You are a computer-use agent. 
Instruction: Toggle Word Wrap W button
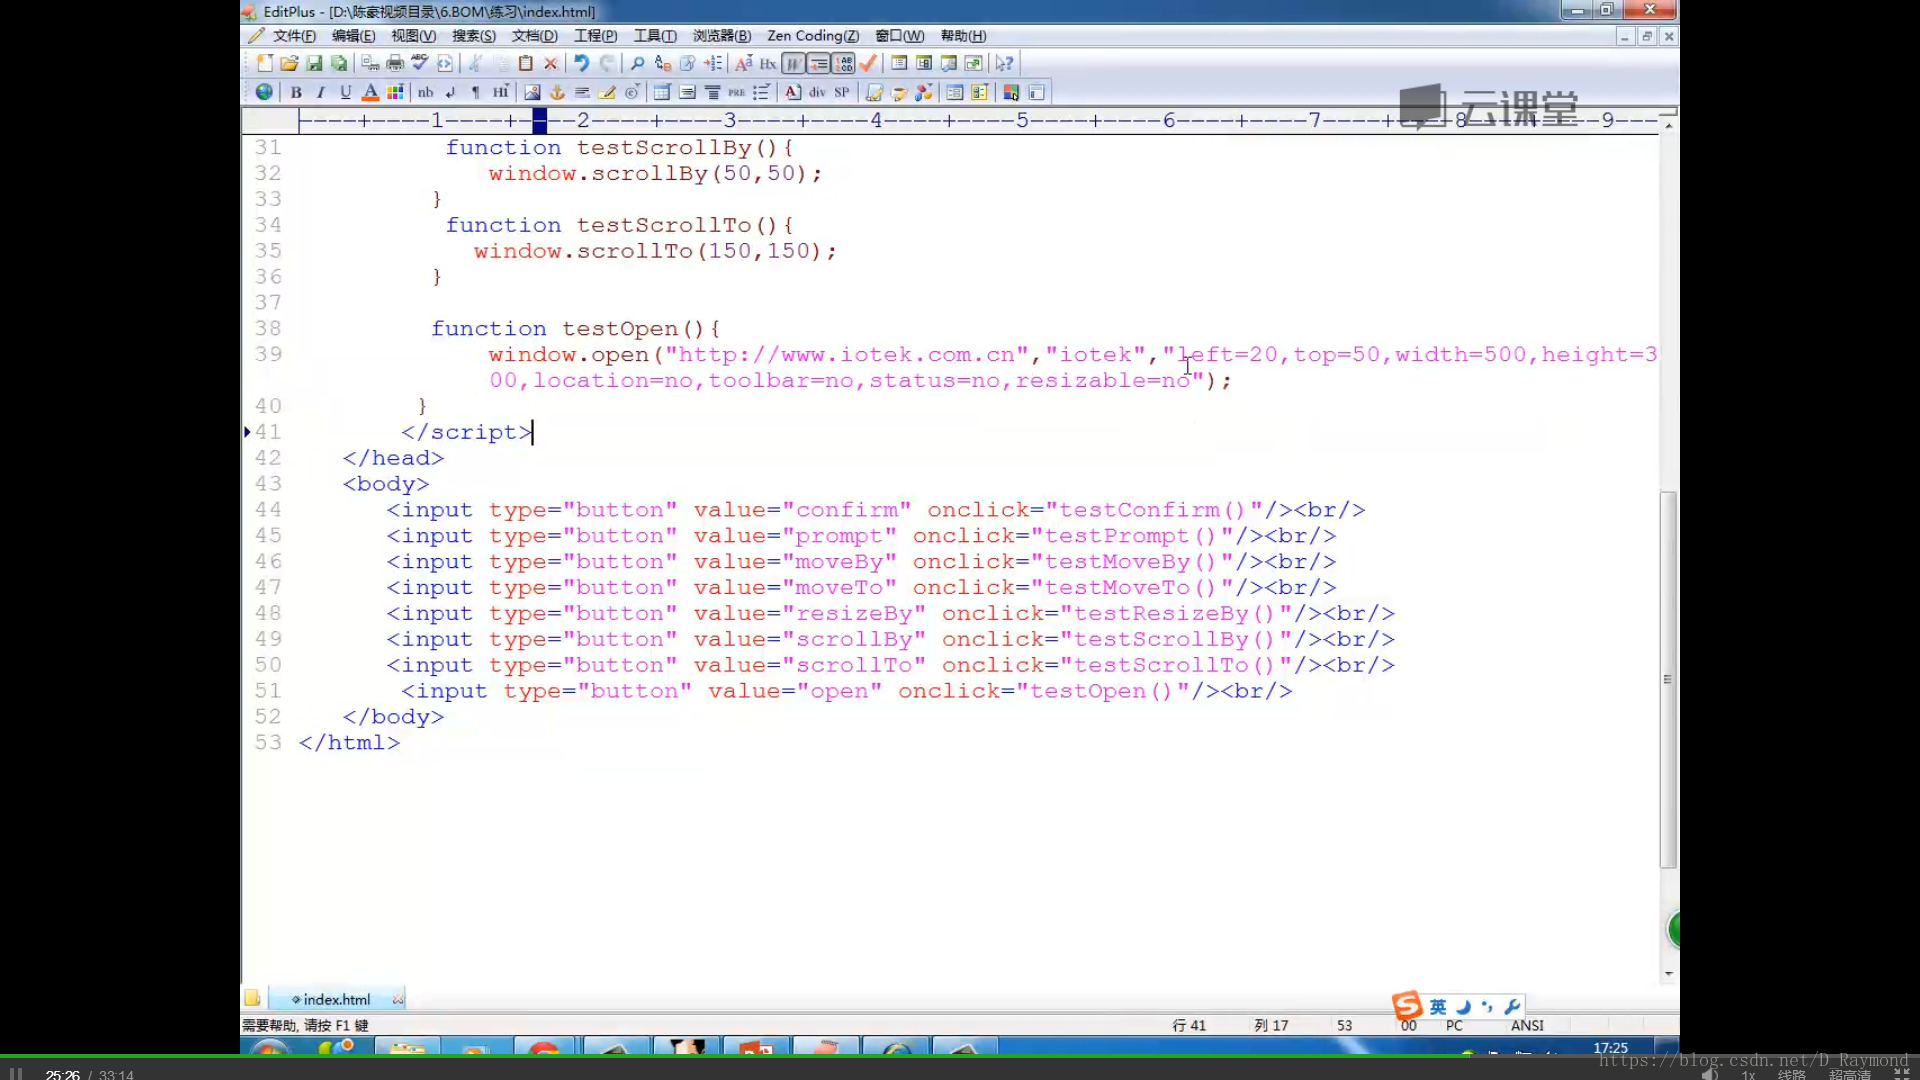point(793,63)
